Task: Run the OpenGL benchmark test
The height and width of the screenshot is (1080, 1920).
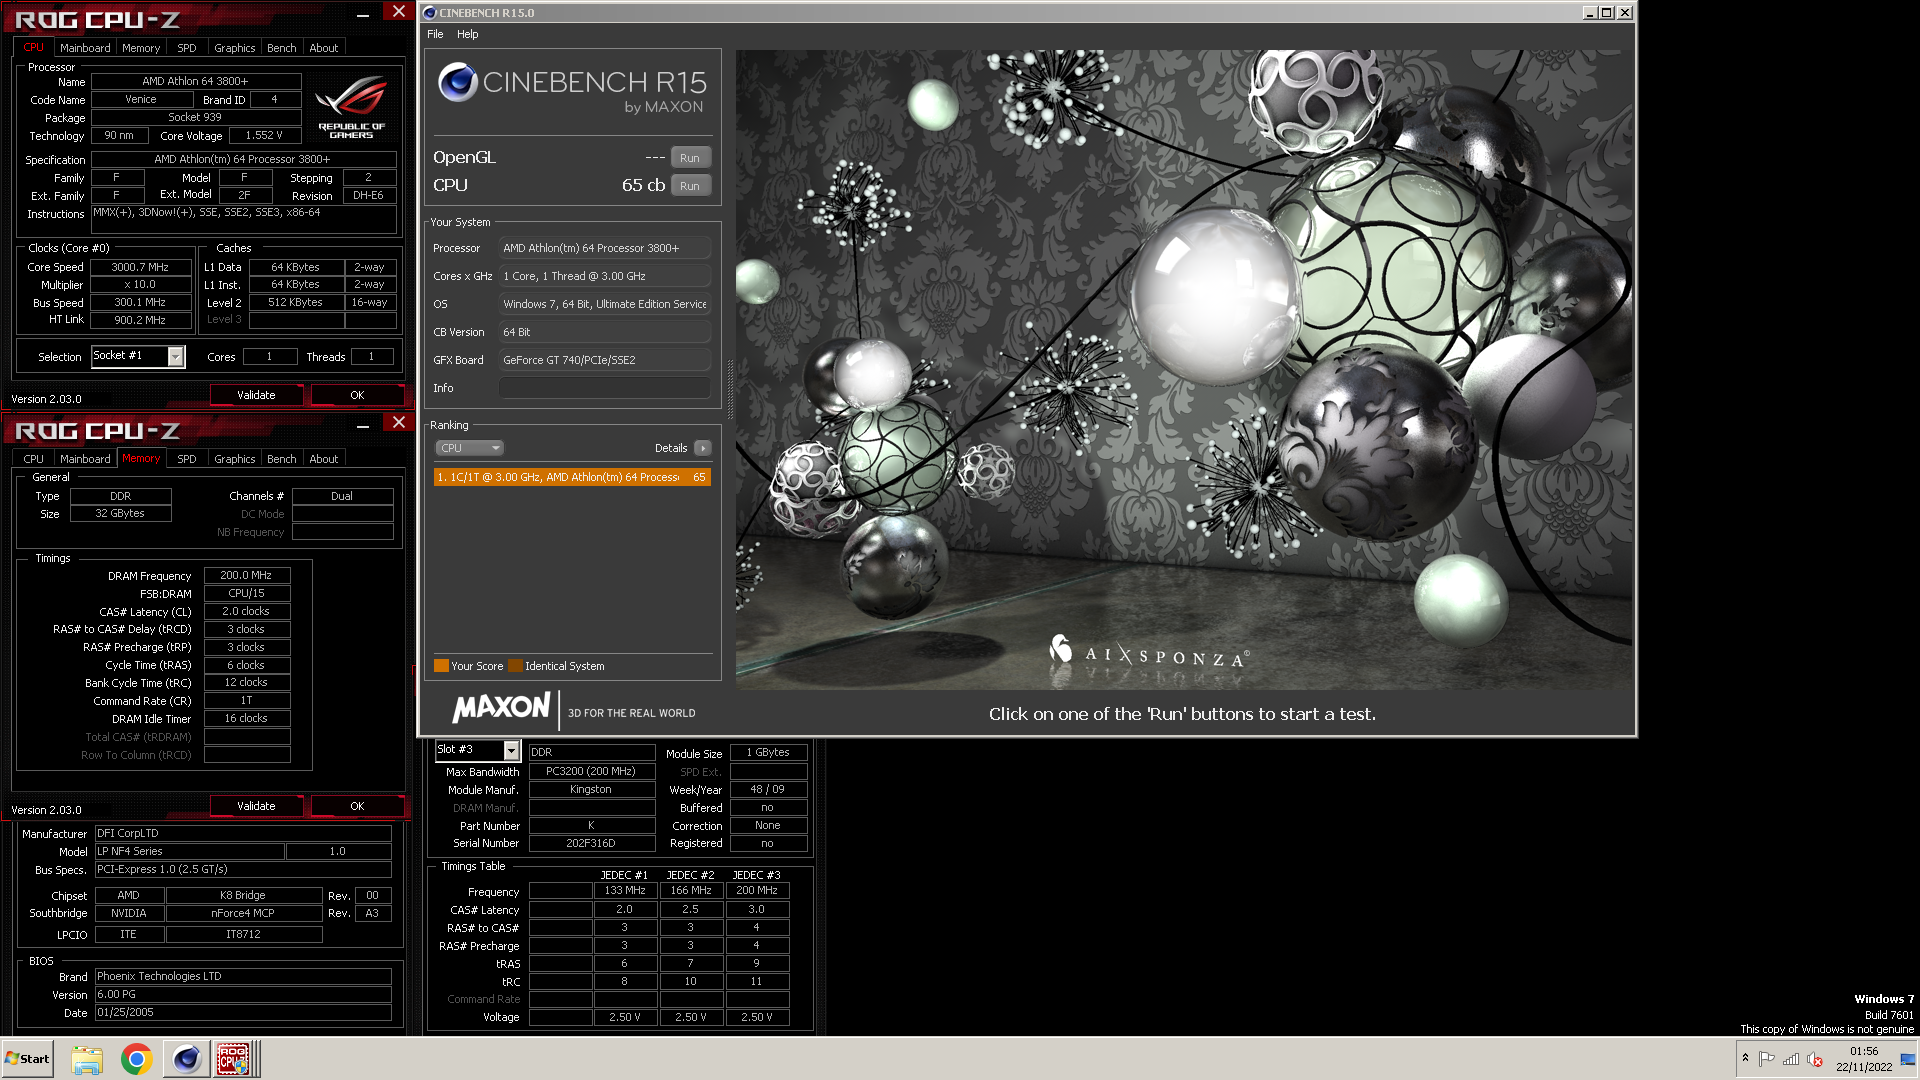Action: click(x=690, y=158)
